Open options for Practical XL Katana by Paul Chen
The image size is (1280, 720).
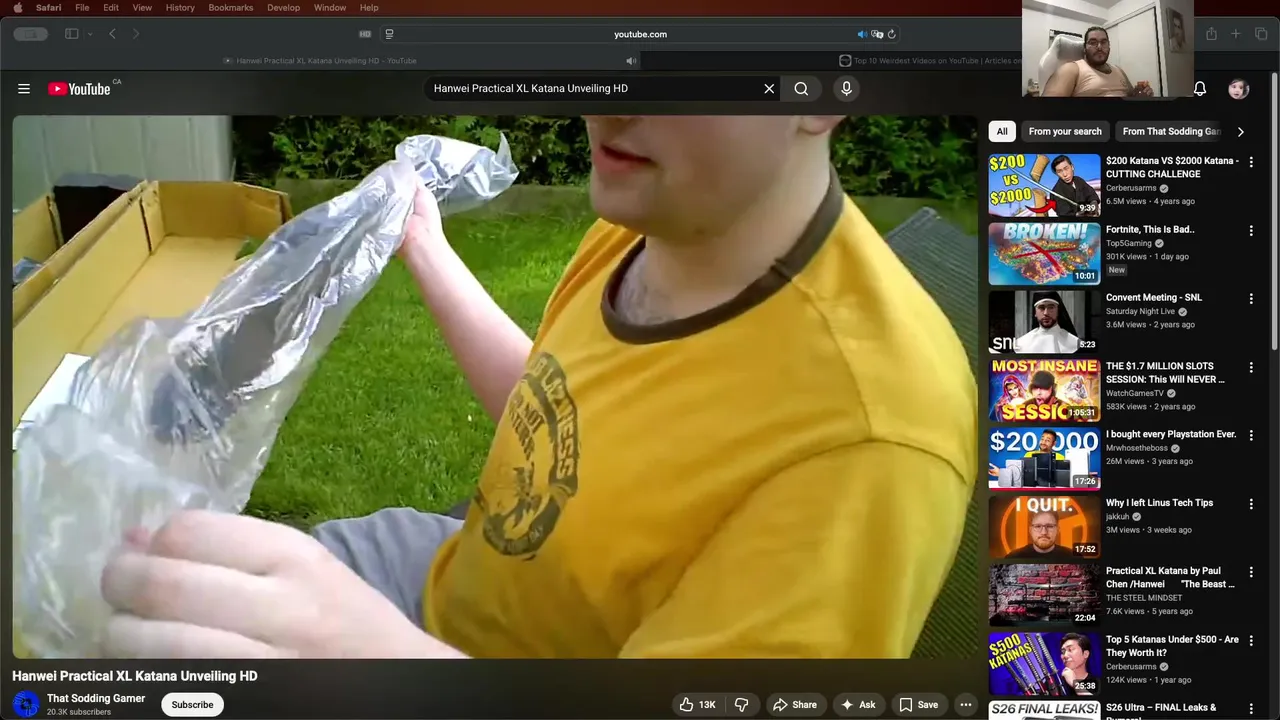[x=1251, y=571]
